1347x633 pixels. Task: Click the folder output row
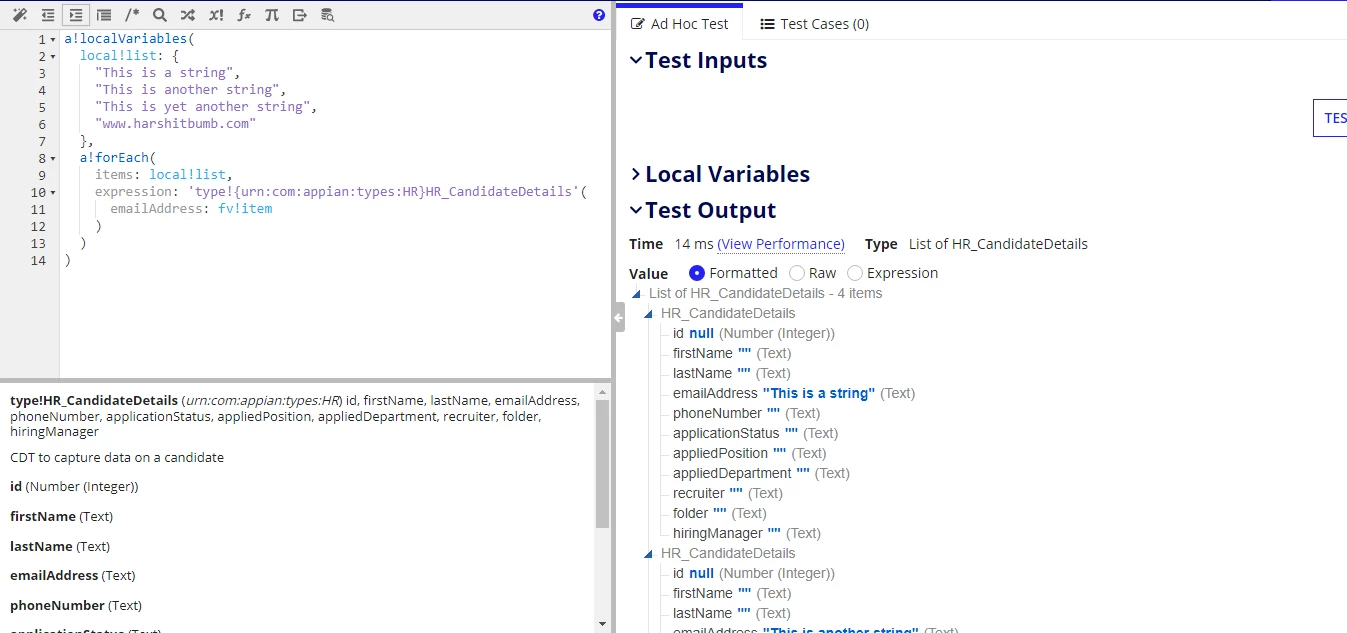tap(720, 513)
